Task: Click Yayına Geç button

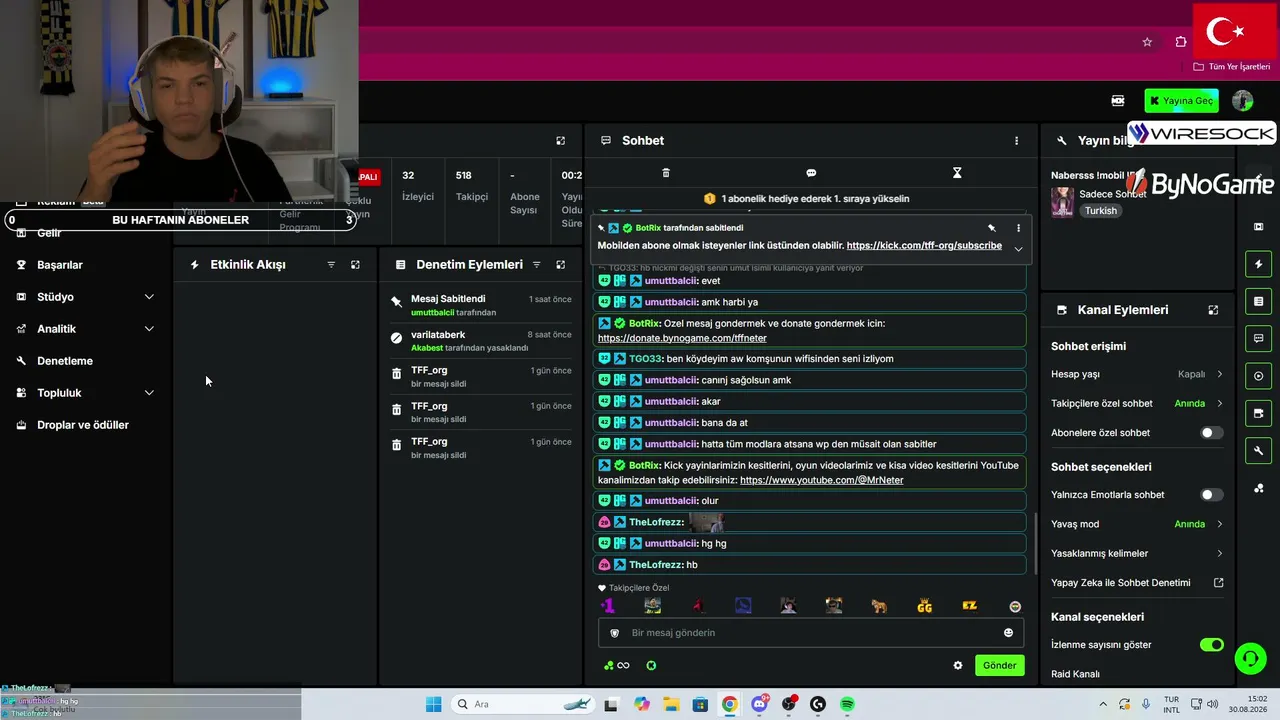Action: (1180, 101)
